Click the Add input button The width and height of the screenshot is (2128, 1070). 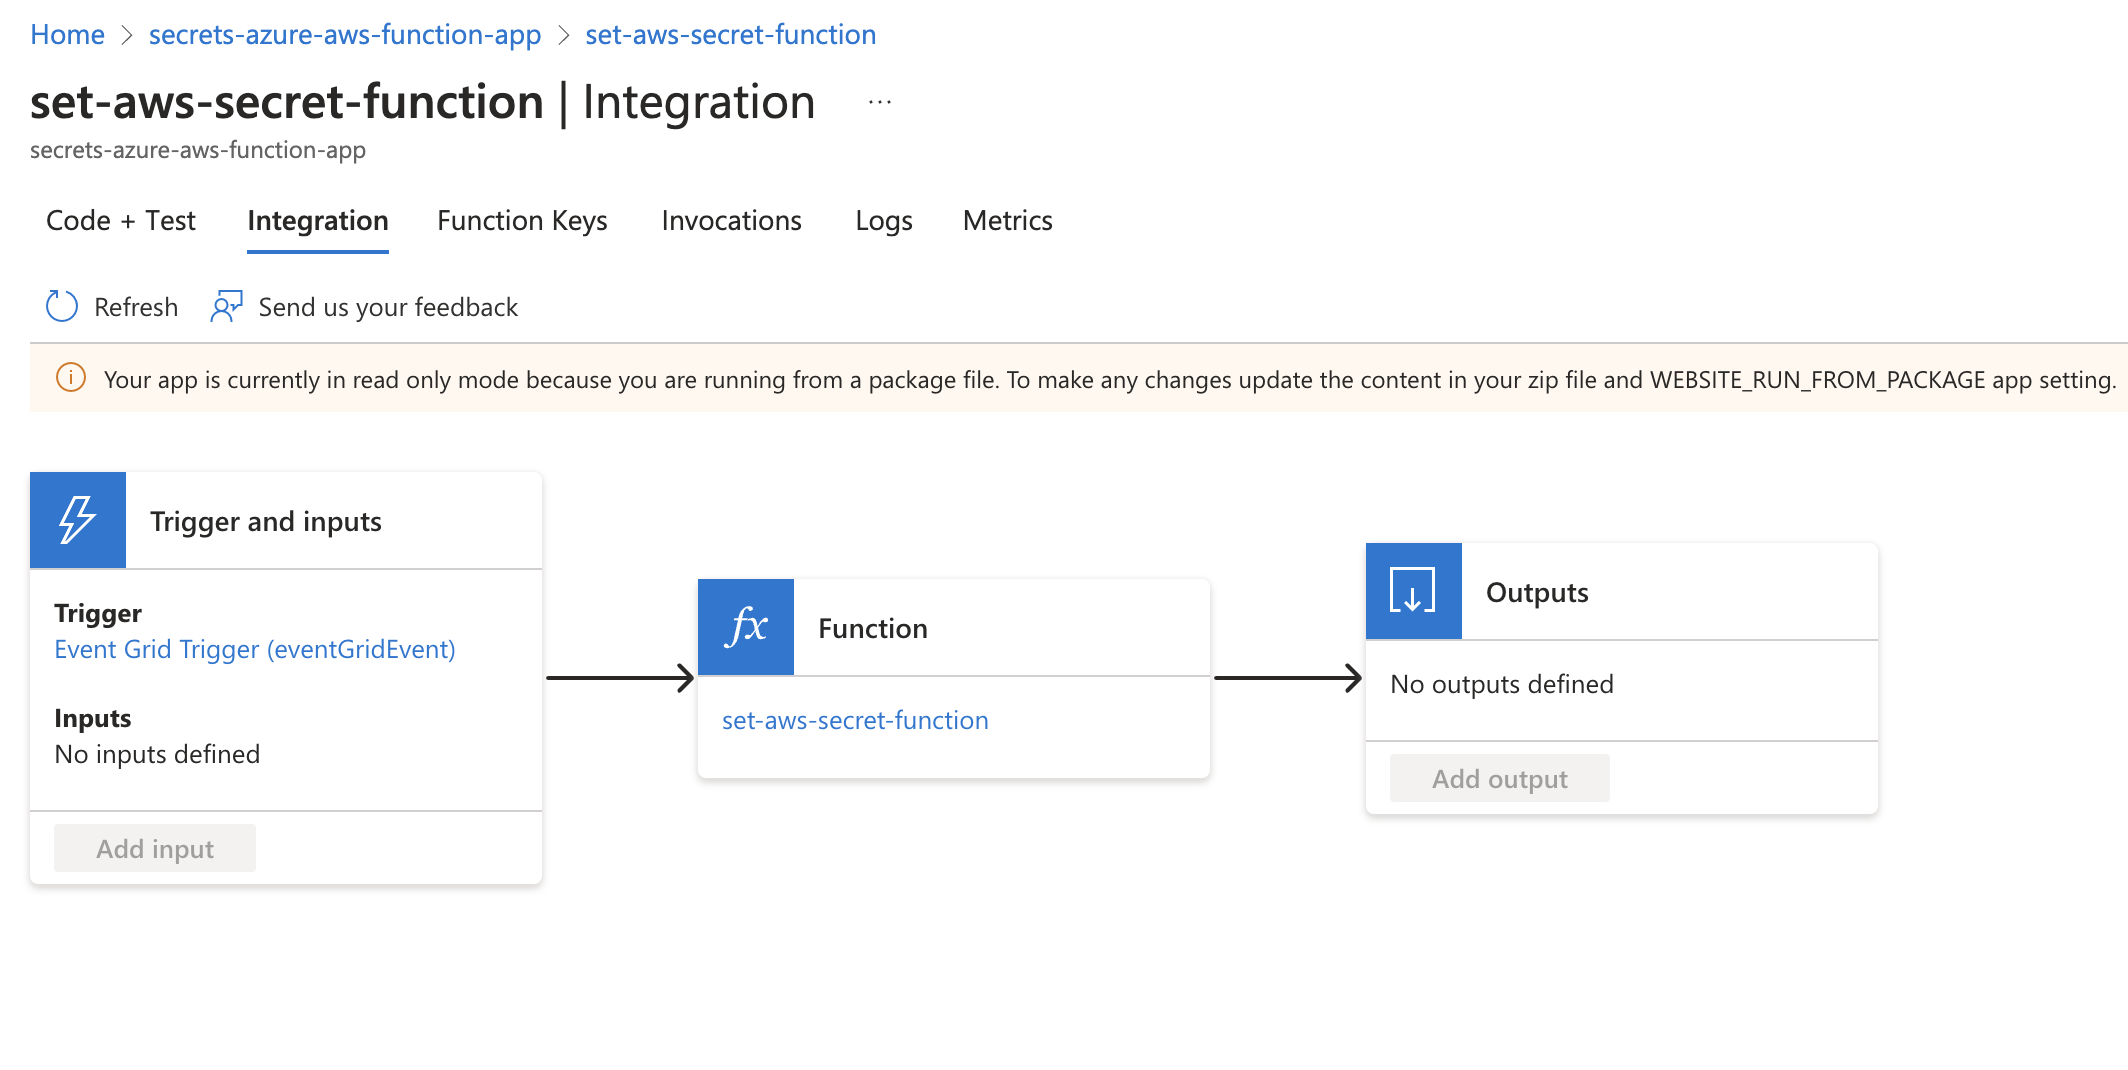[155, 848]
